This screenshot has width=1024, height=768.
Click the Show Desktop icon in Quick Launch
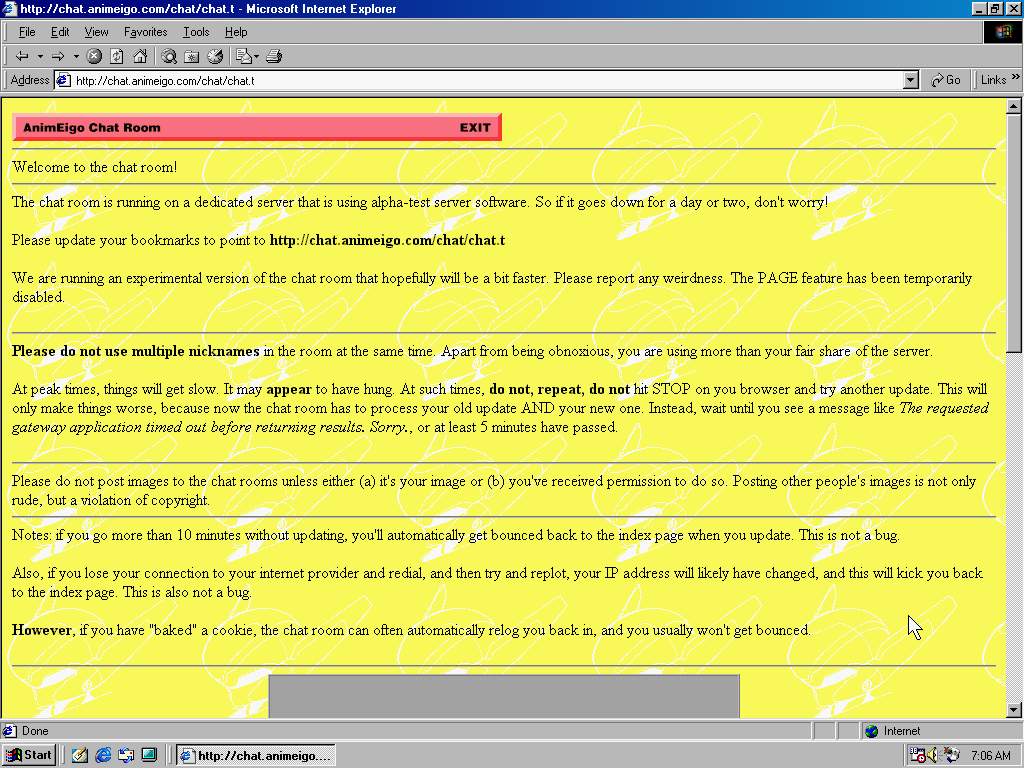pyautogui.click(x=148, y=755)
